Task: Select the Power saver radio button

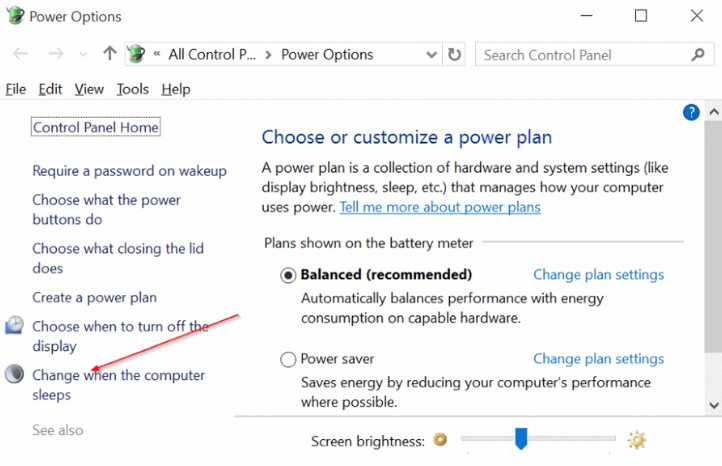Action: [x=288, y=359]
